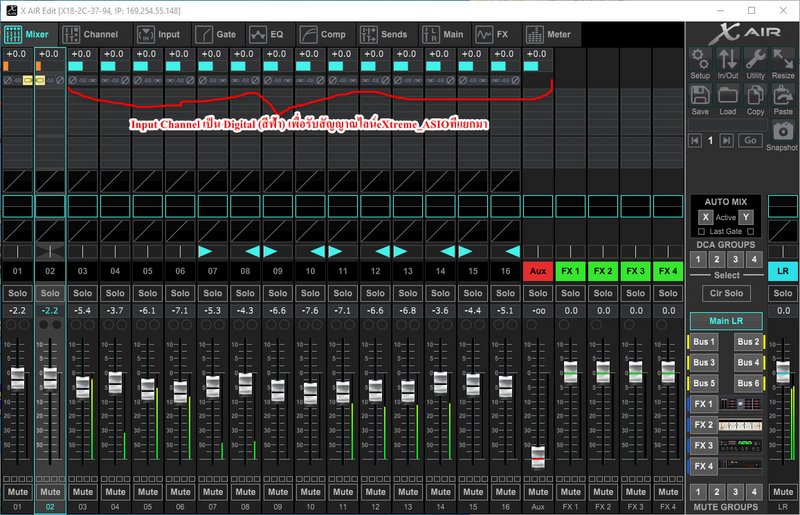Image resolution: width=800 pixels, height=515 pixels.
Task: Open the Comp tab
Action: [322, 34]
